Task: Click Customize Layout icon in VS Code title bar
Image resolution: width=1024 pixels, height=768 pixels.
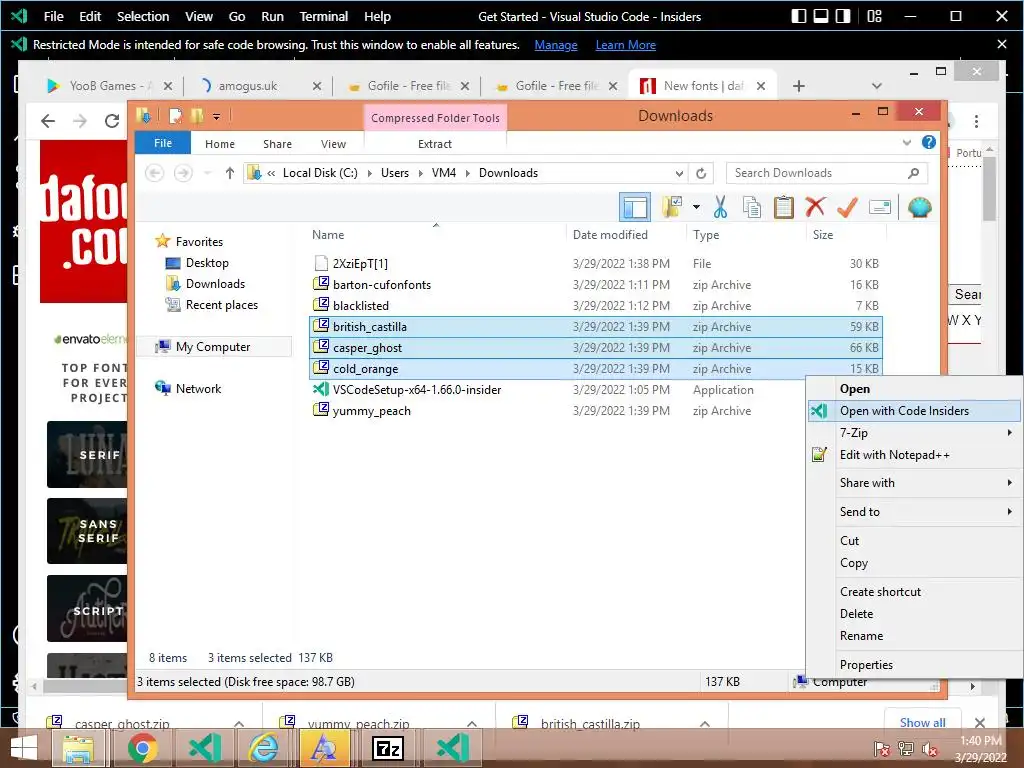Action: click(874, 16)
